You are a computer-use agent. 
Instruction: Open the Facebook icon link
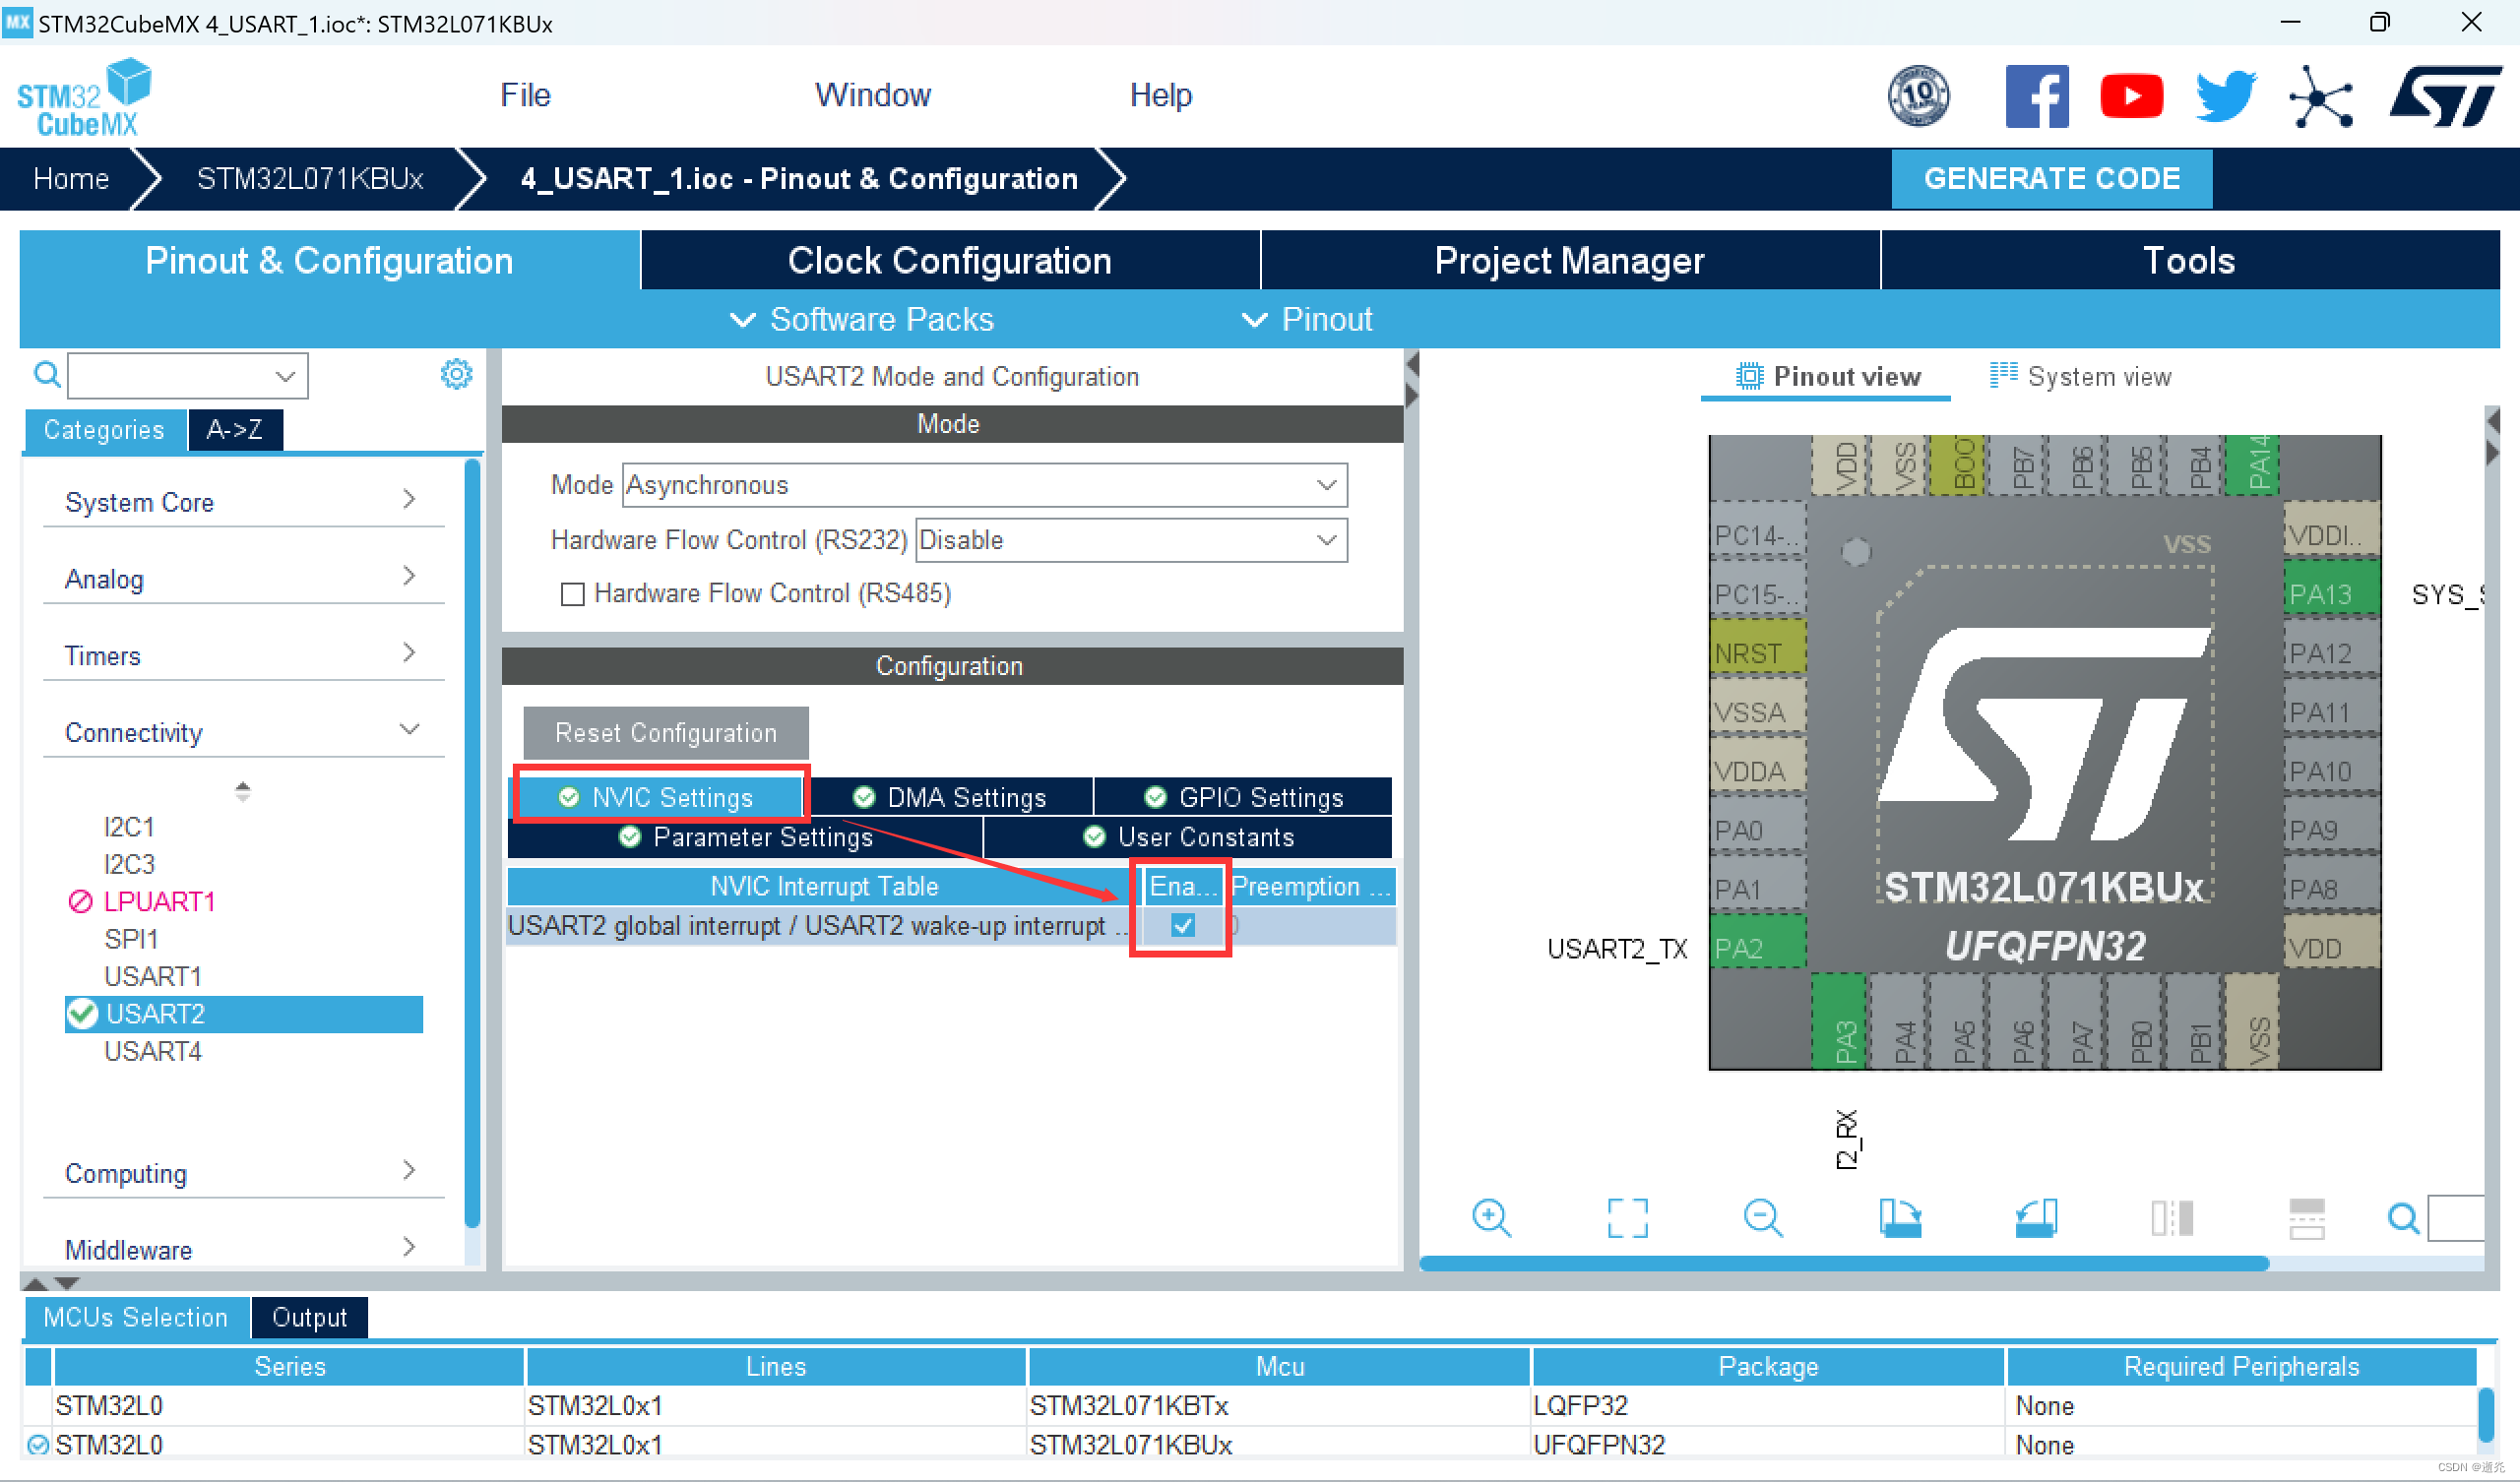tap(2037, 96)
